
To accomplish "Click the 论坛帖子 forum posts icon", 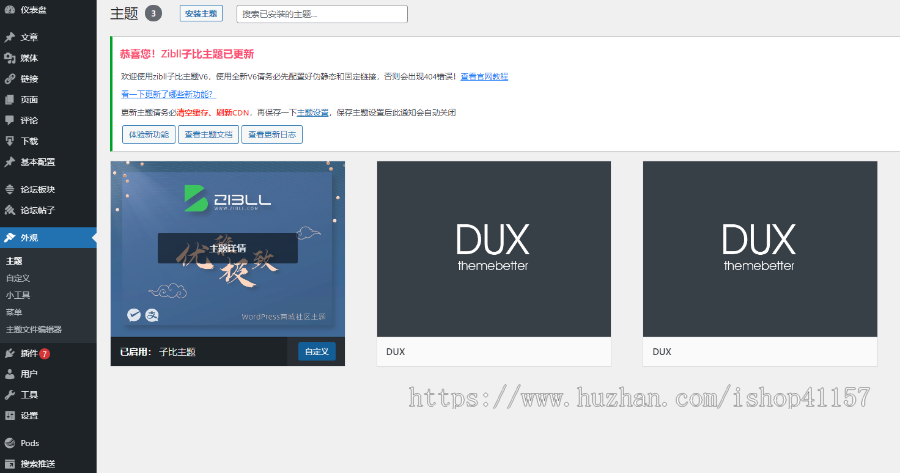I will coord(10,210).
